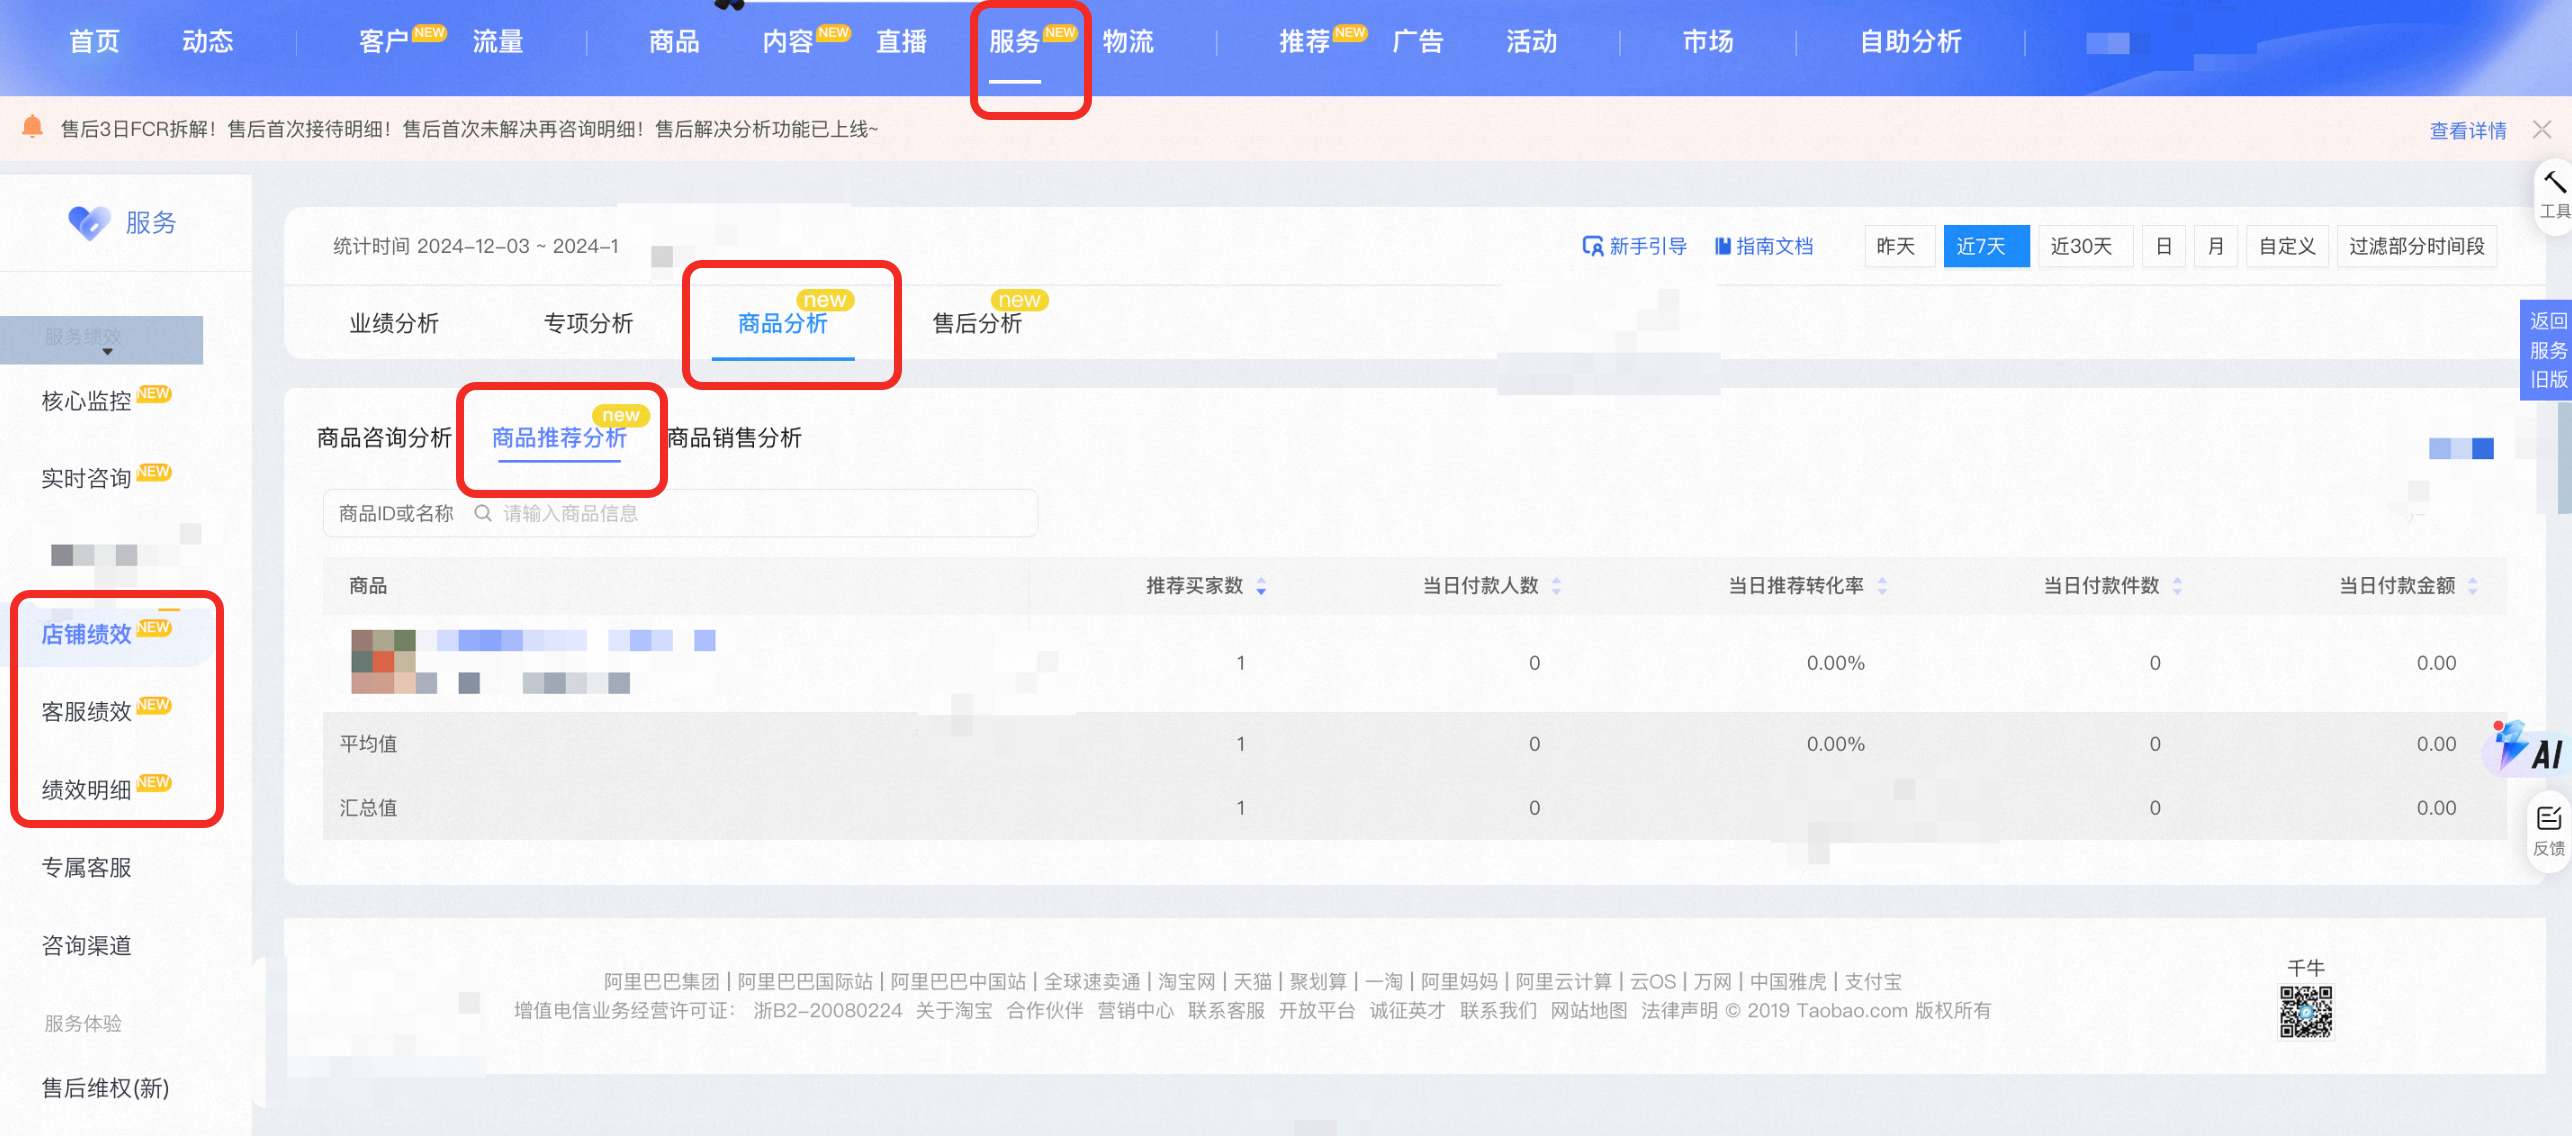The height and width of the screenshot is (1136, 2572).
Task: Switch to 专项分析 tab
Action: (x=588, y=323)
